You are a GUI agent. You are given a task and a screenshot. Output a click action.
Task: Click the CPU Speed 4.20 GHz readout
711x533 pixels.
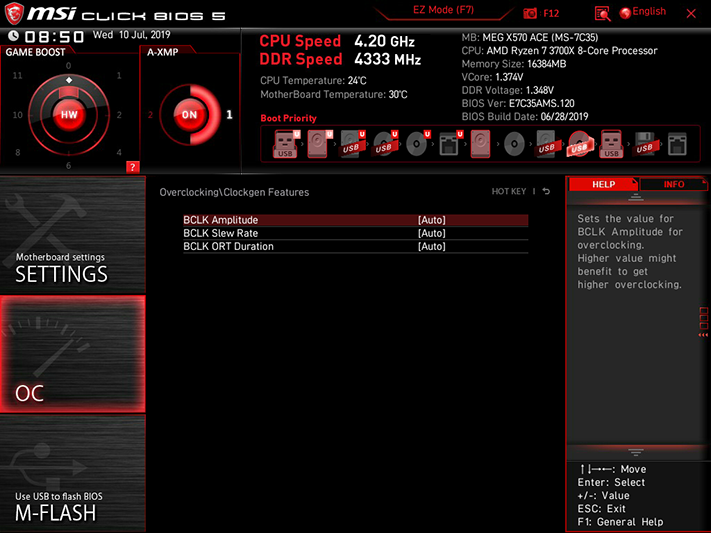coord(337,41)
